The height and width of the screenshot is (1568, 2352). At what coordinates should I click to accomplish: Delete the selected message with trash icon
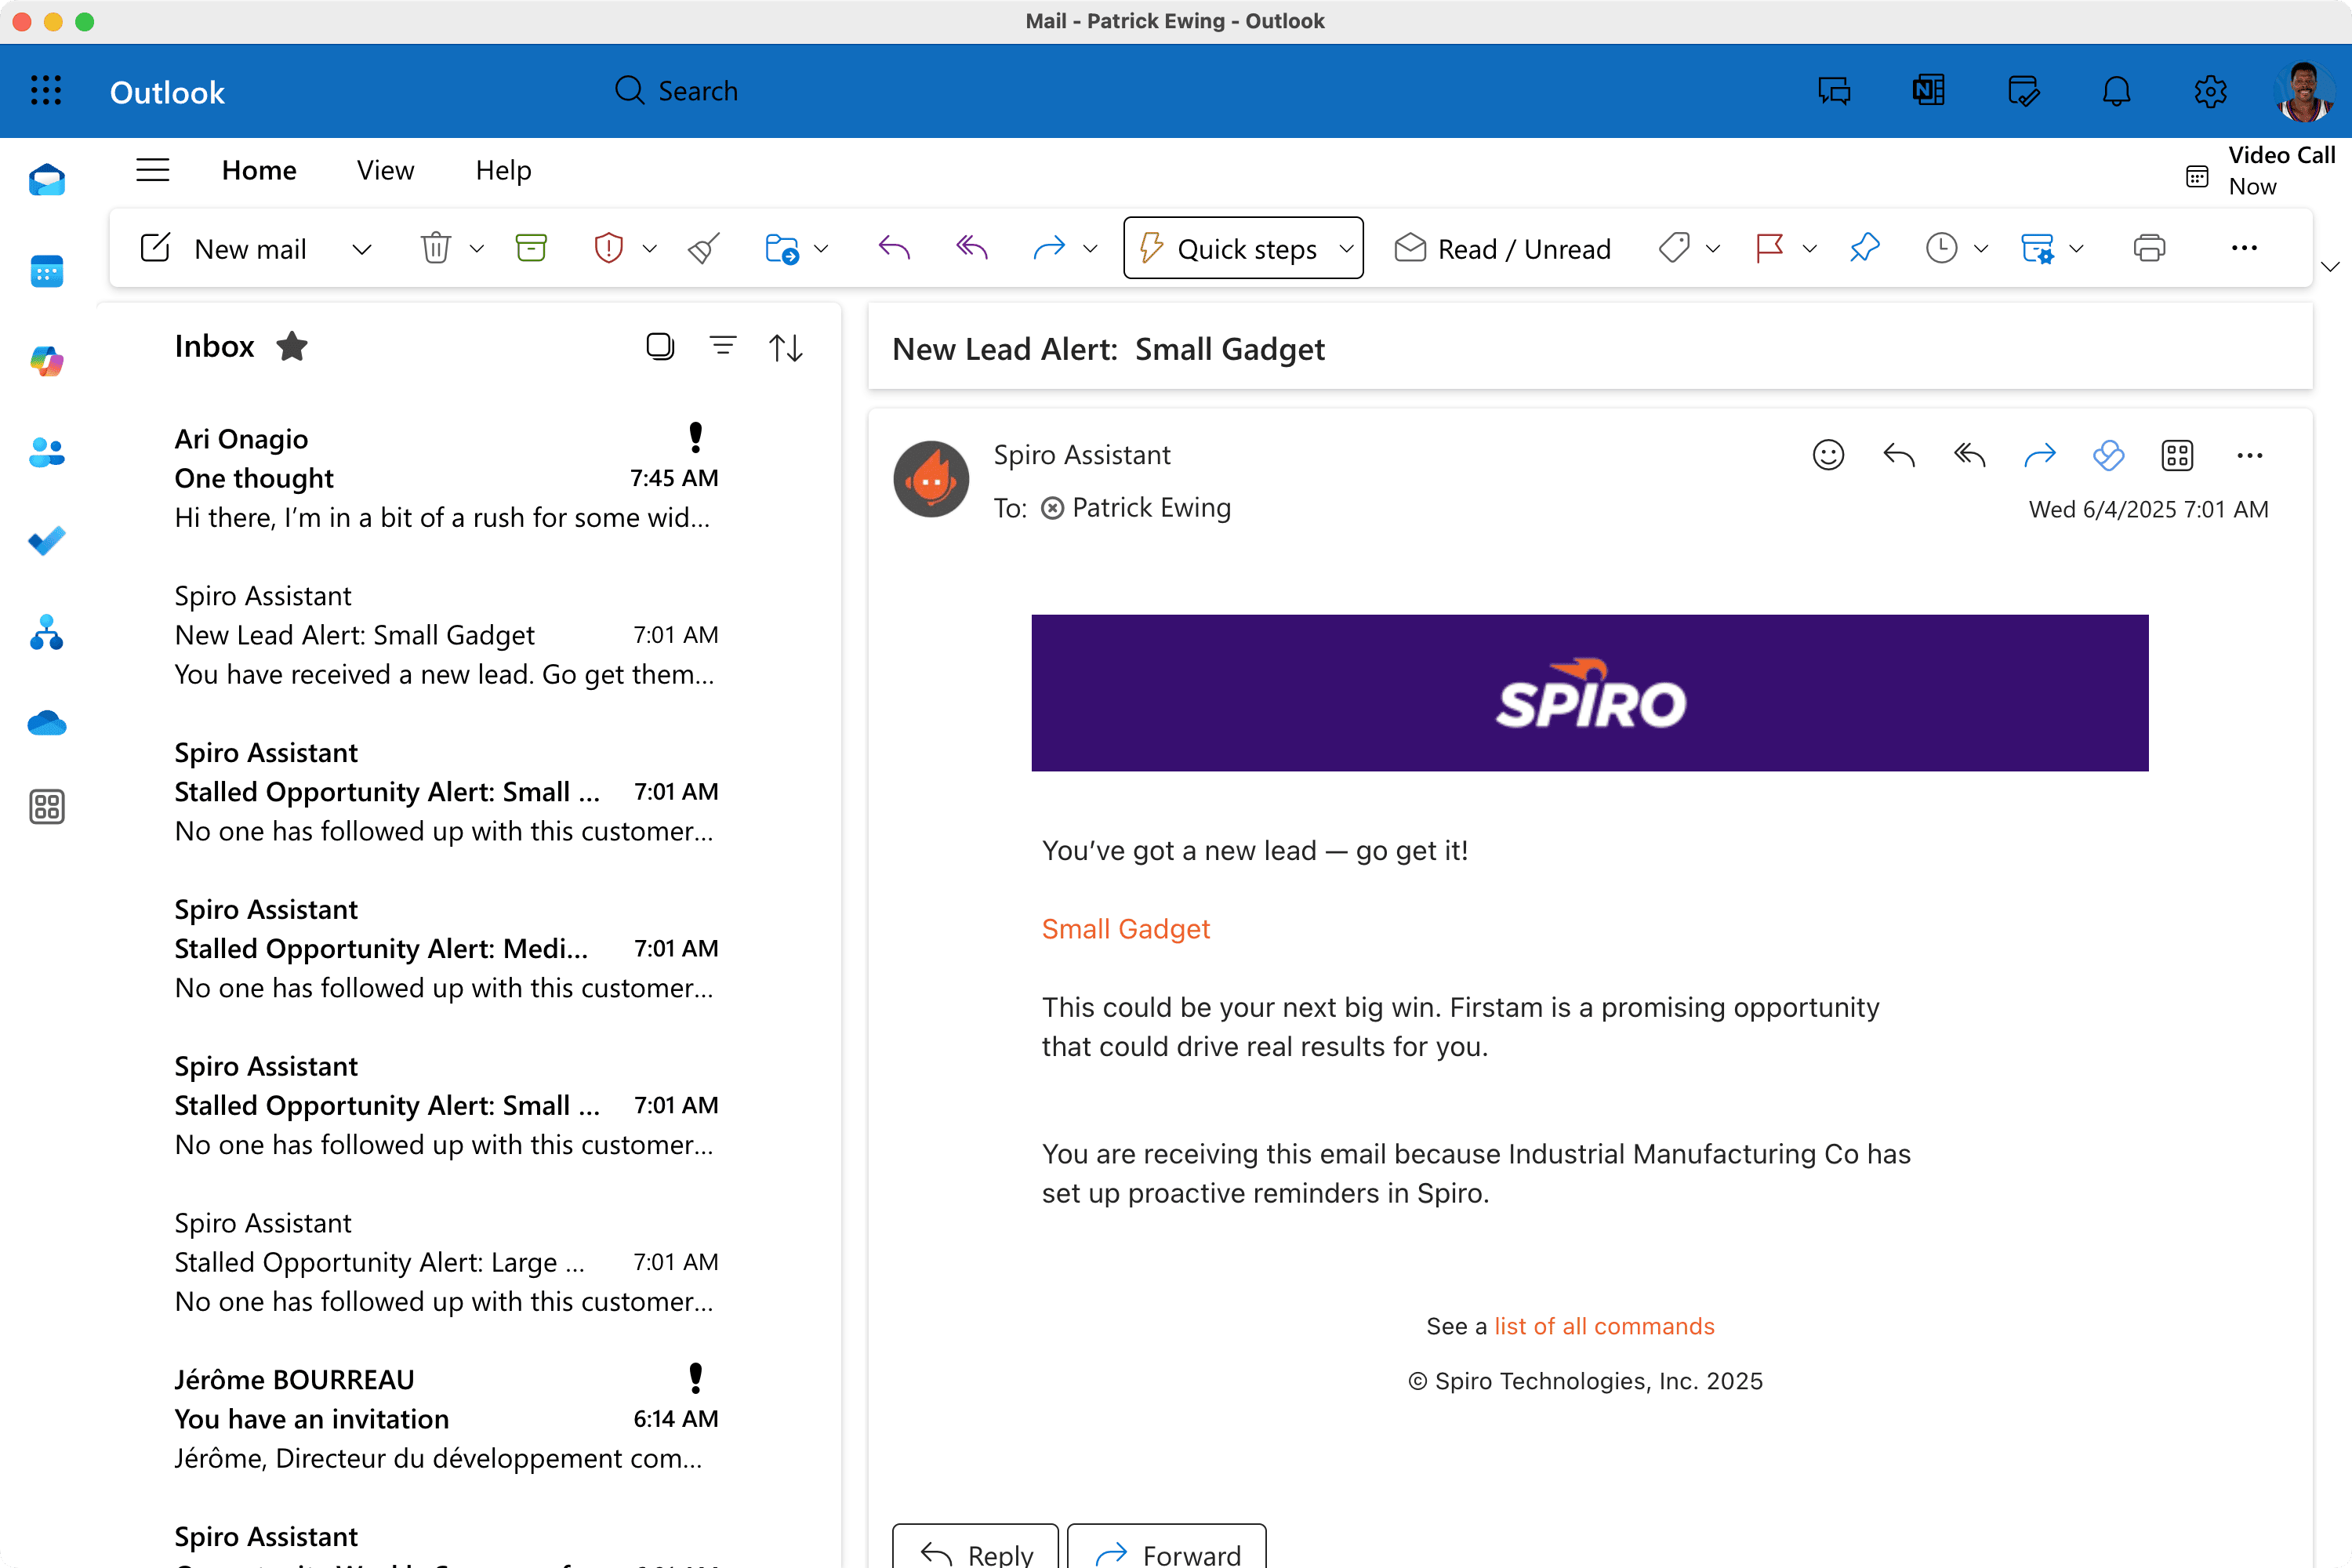[436, 247]
